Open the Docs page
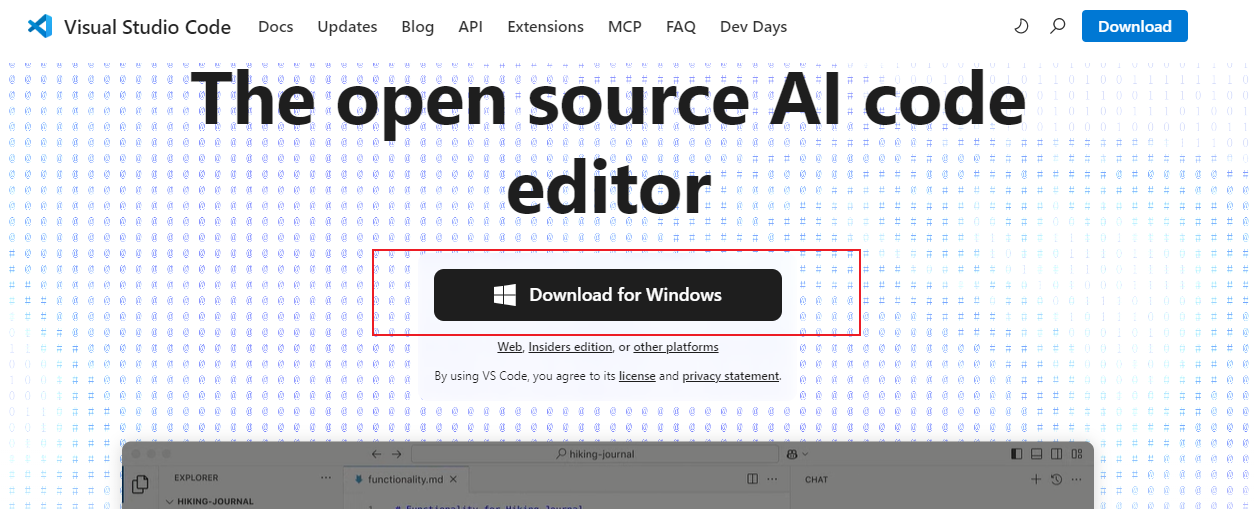The image size is (1254, 509). (x=275, y=27)
